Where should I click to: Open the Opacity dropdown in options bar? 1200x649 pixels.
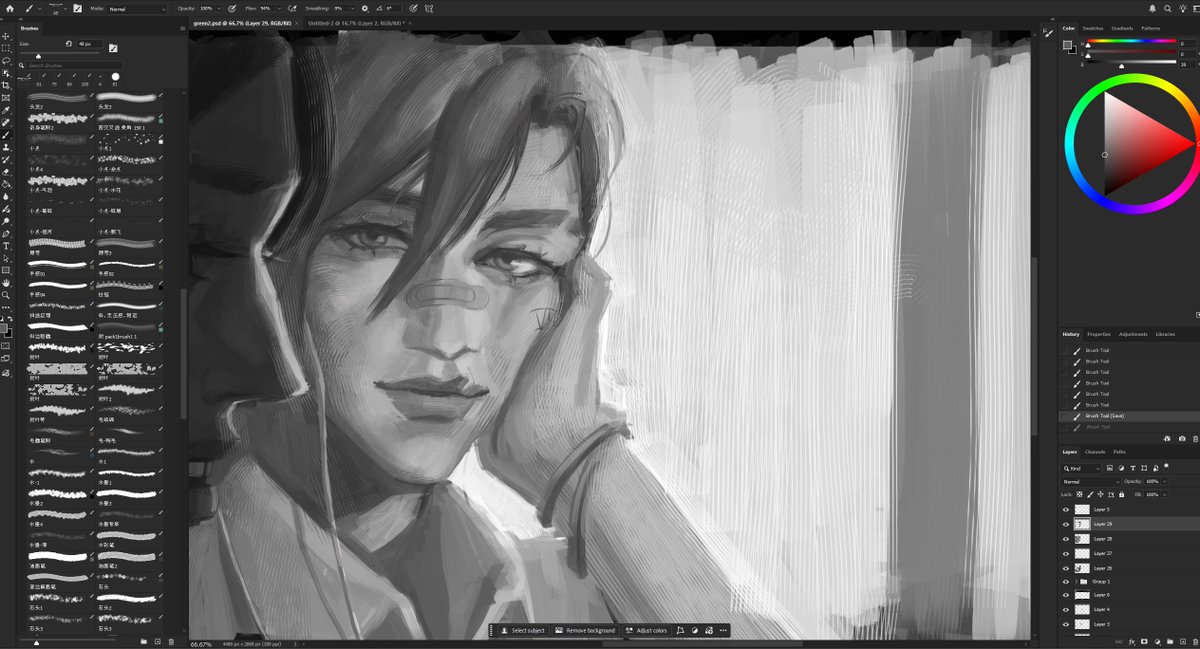coord(219,8)
